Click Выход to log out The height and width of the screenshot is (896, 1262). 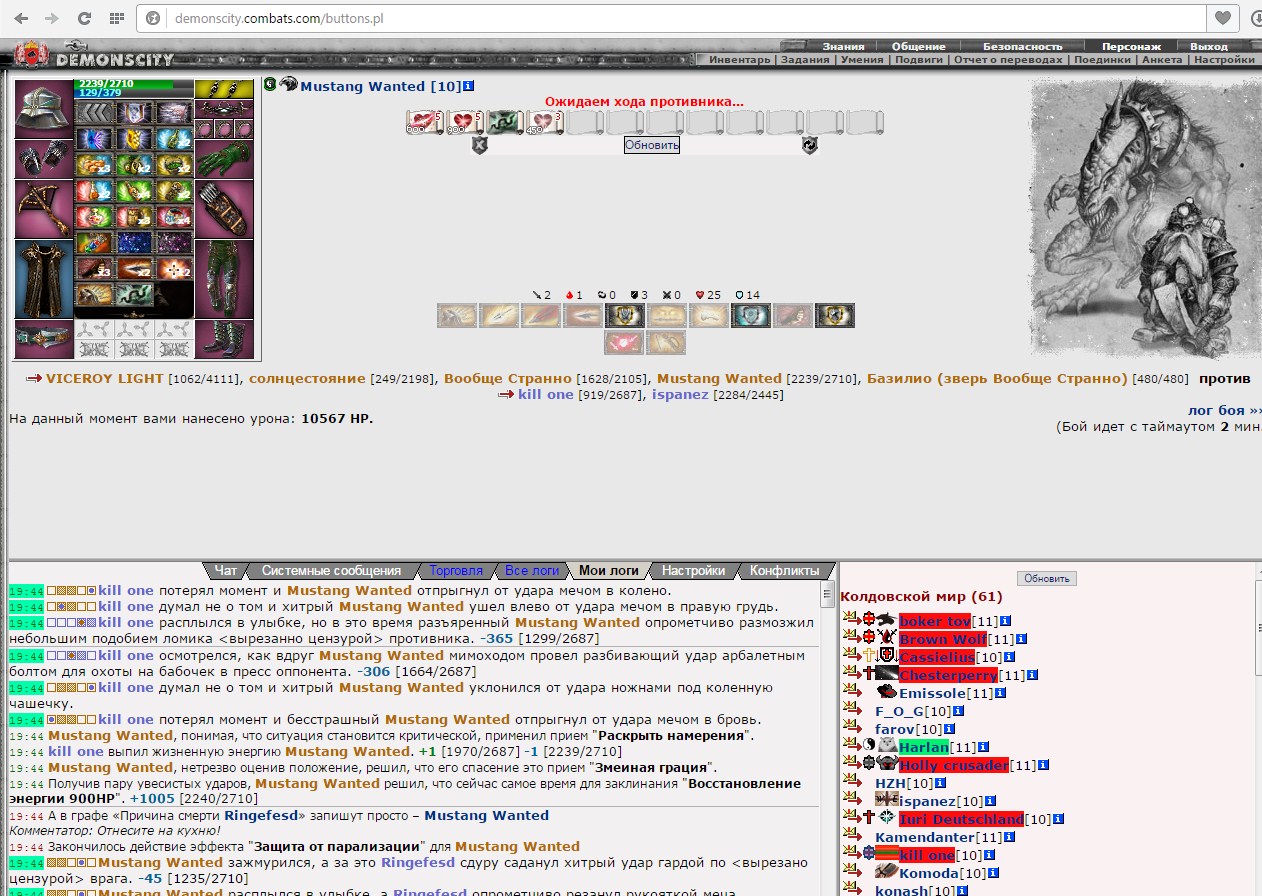1208,46
